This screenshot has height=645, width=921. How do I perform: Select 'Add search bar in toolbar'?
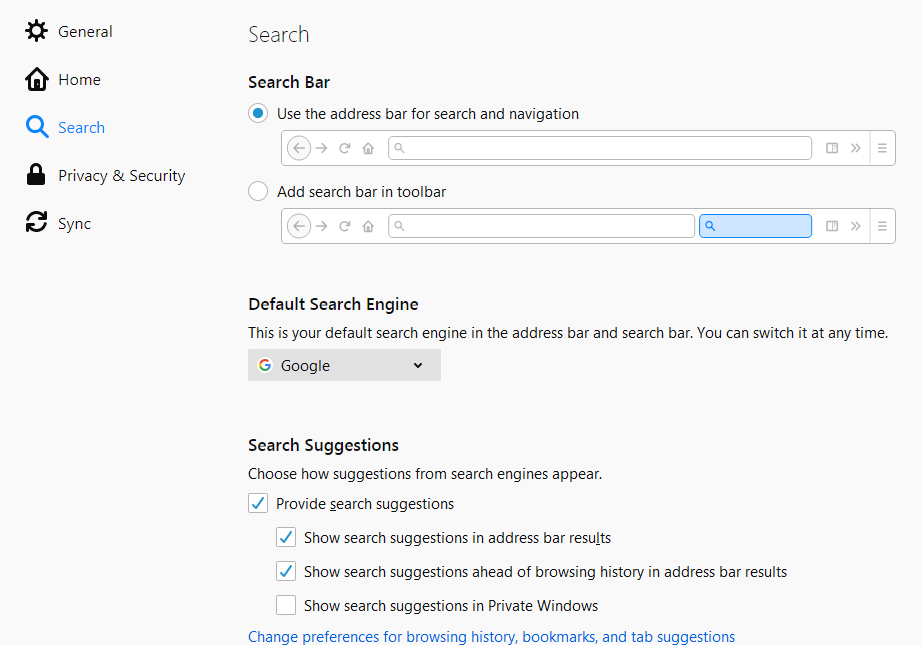click(257, 191)
